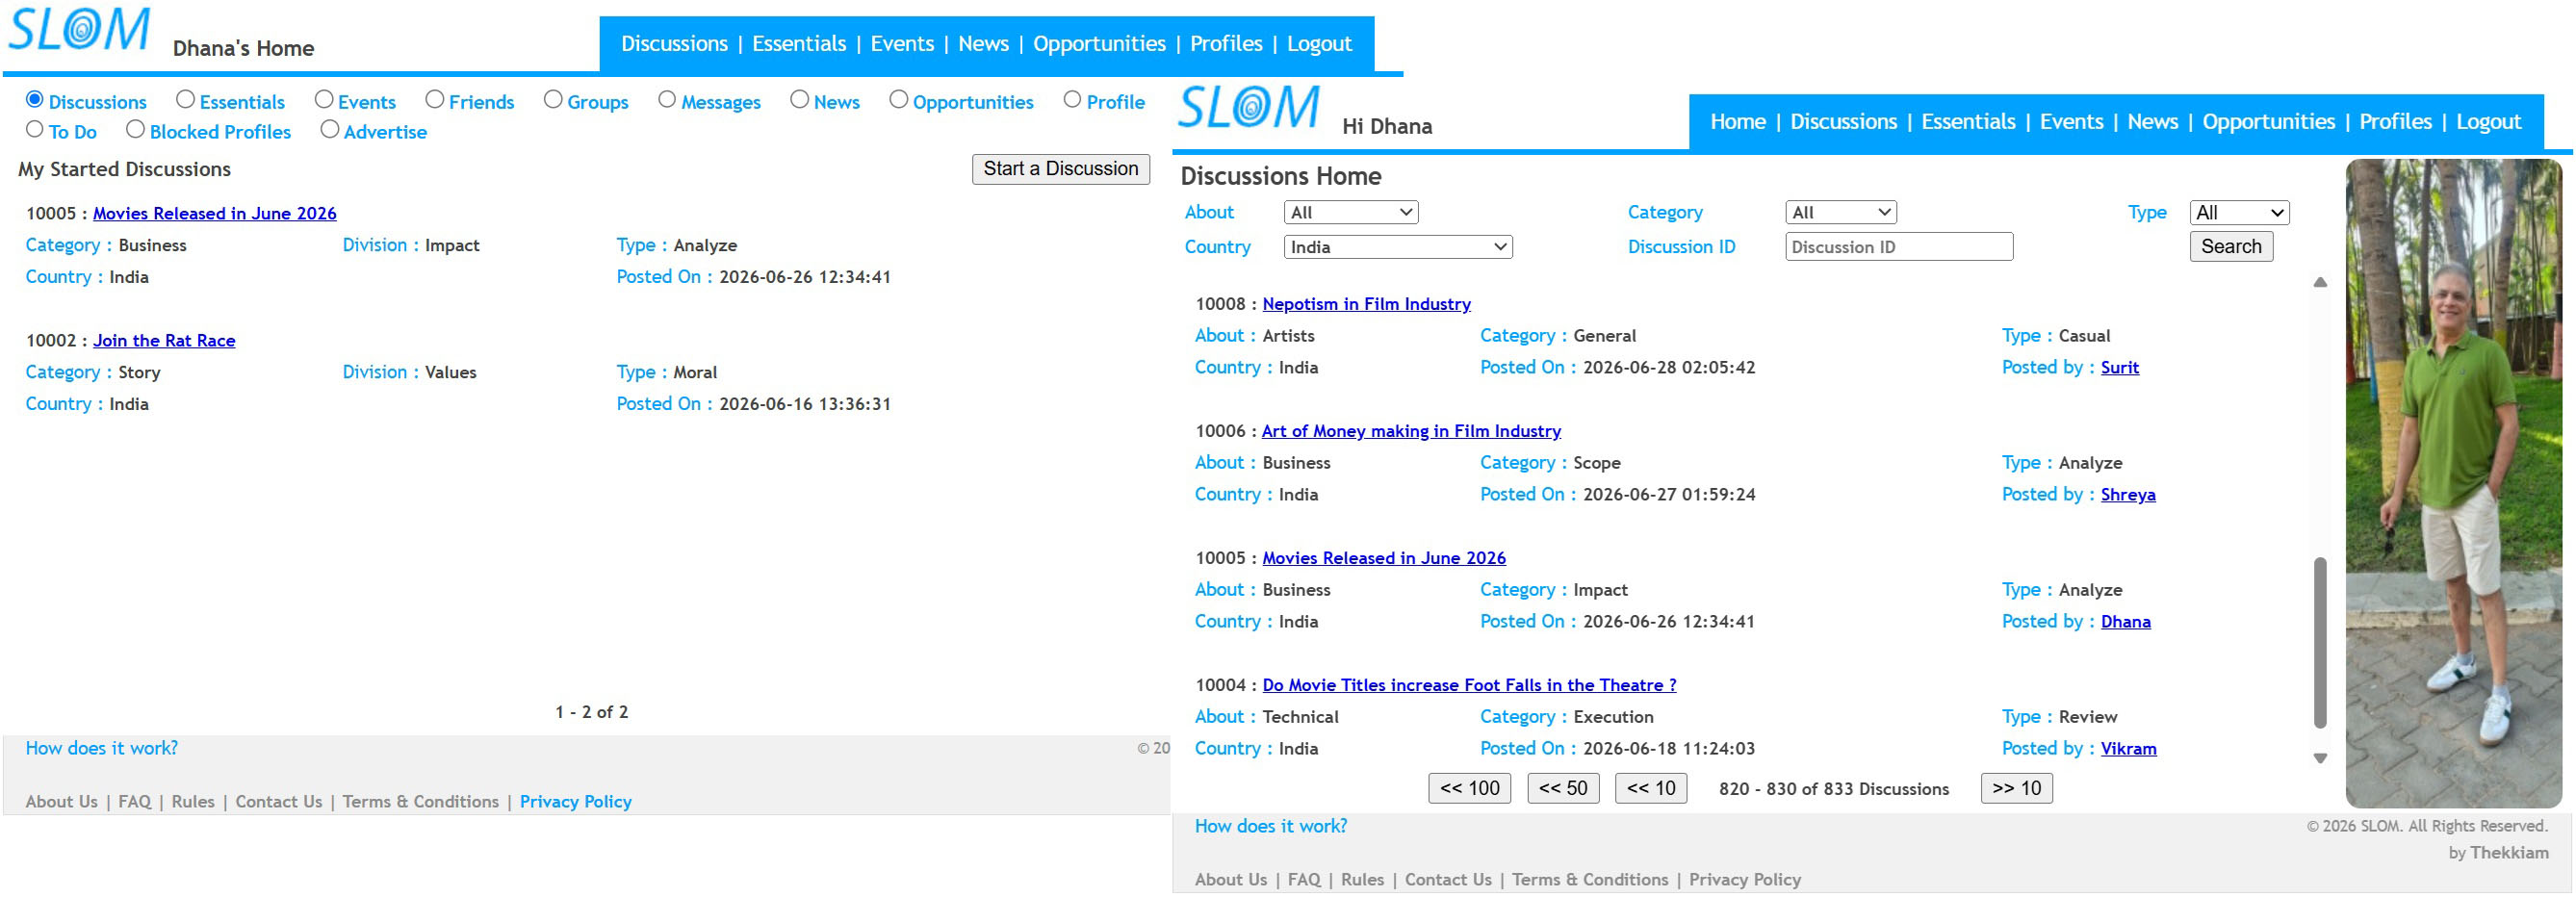Click the << 50 pagination button
The image size is (2576, 897).
click(1564, 788)
